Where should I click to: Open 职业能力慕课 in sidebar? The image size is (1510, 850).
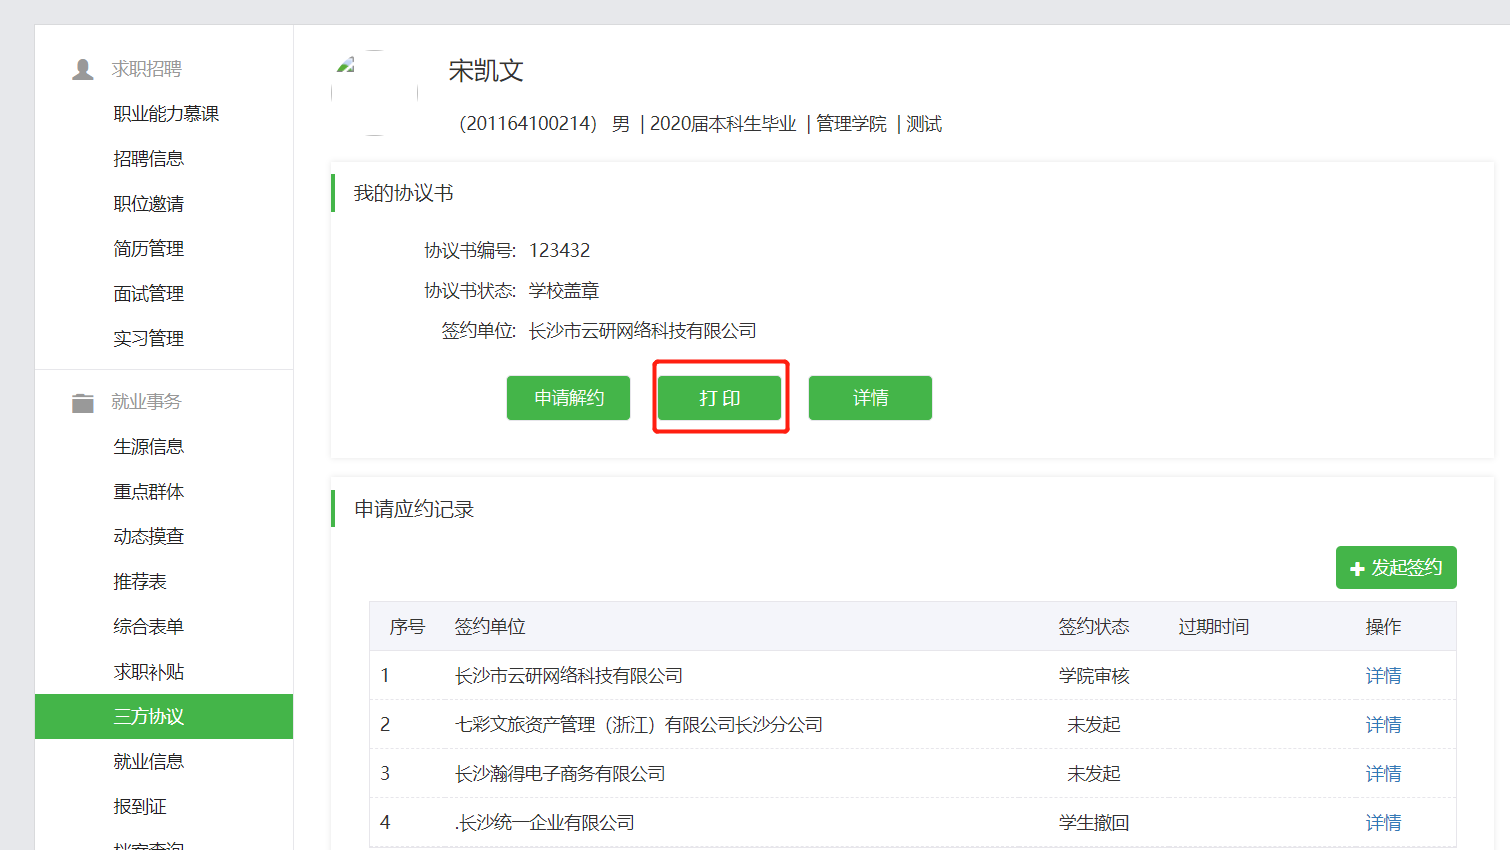click(166, 114)
